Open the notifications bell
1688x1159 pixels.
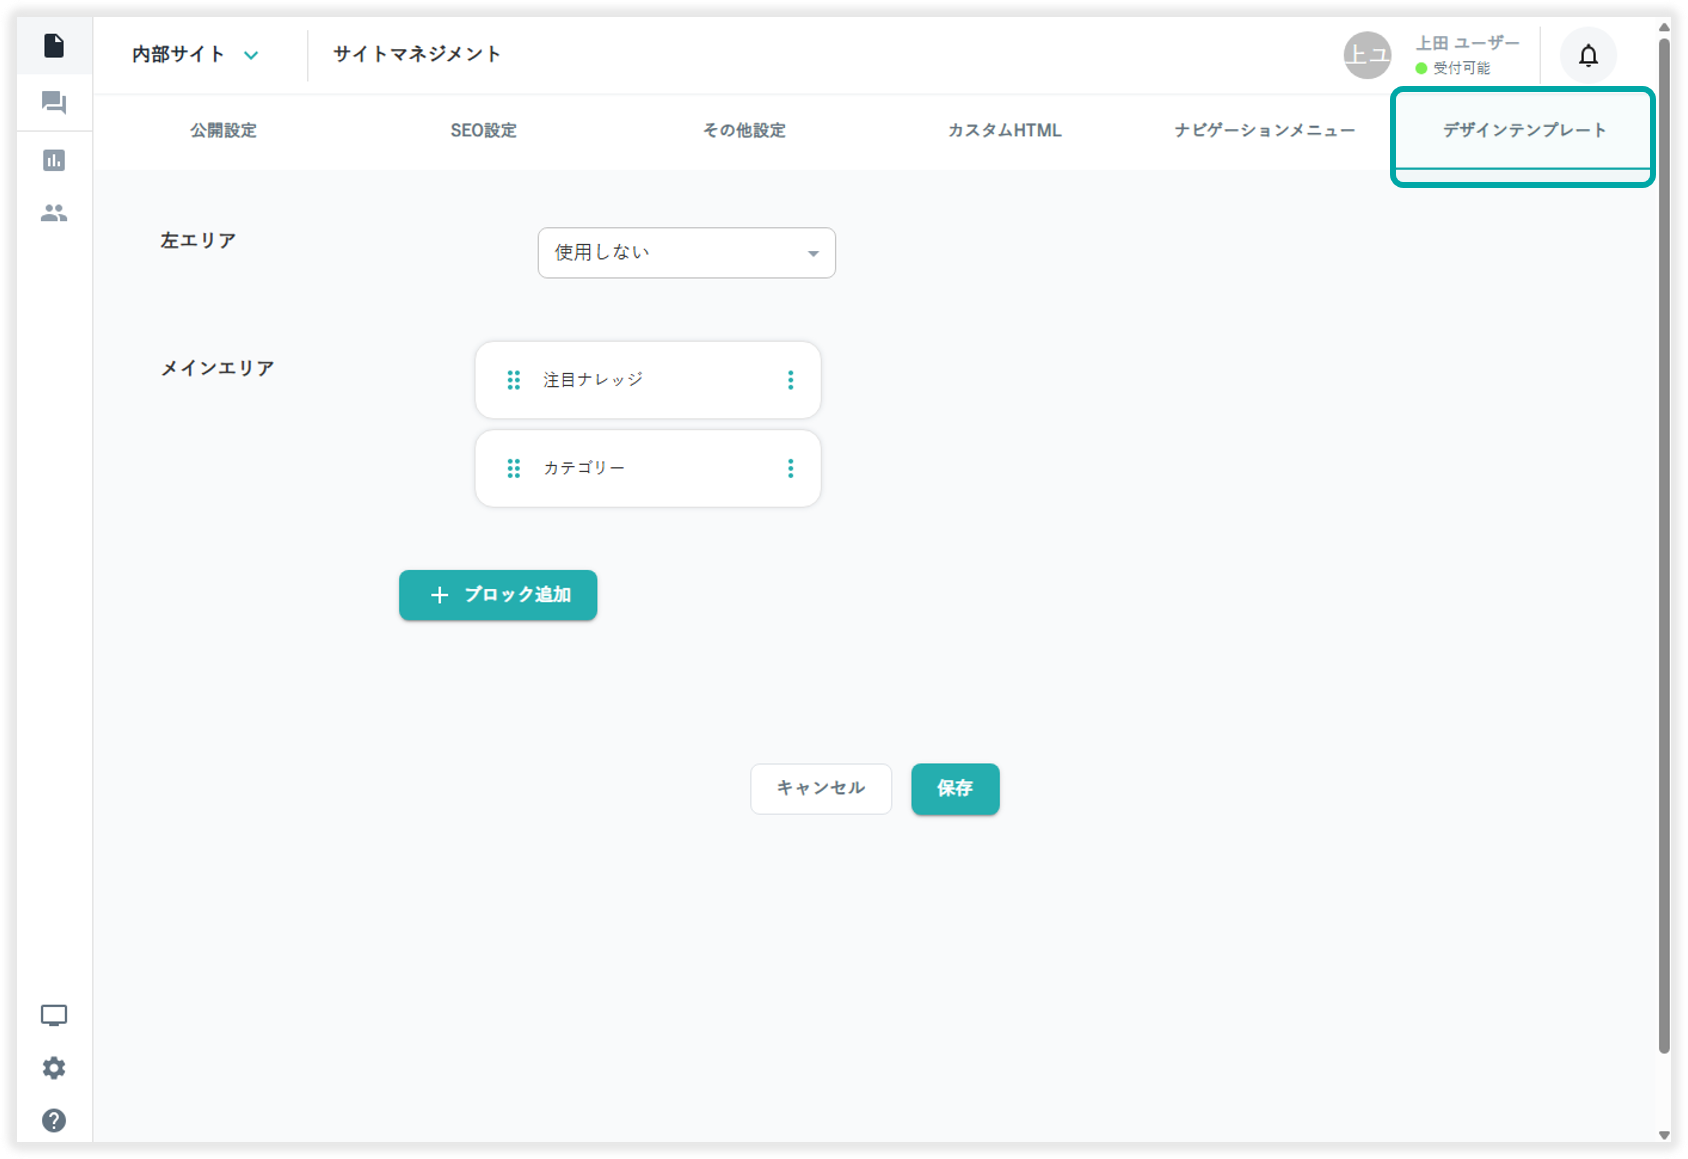pos(1588,56)
